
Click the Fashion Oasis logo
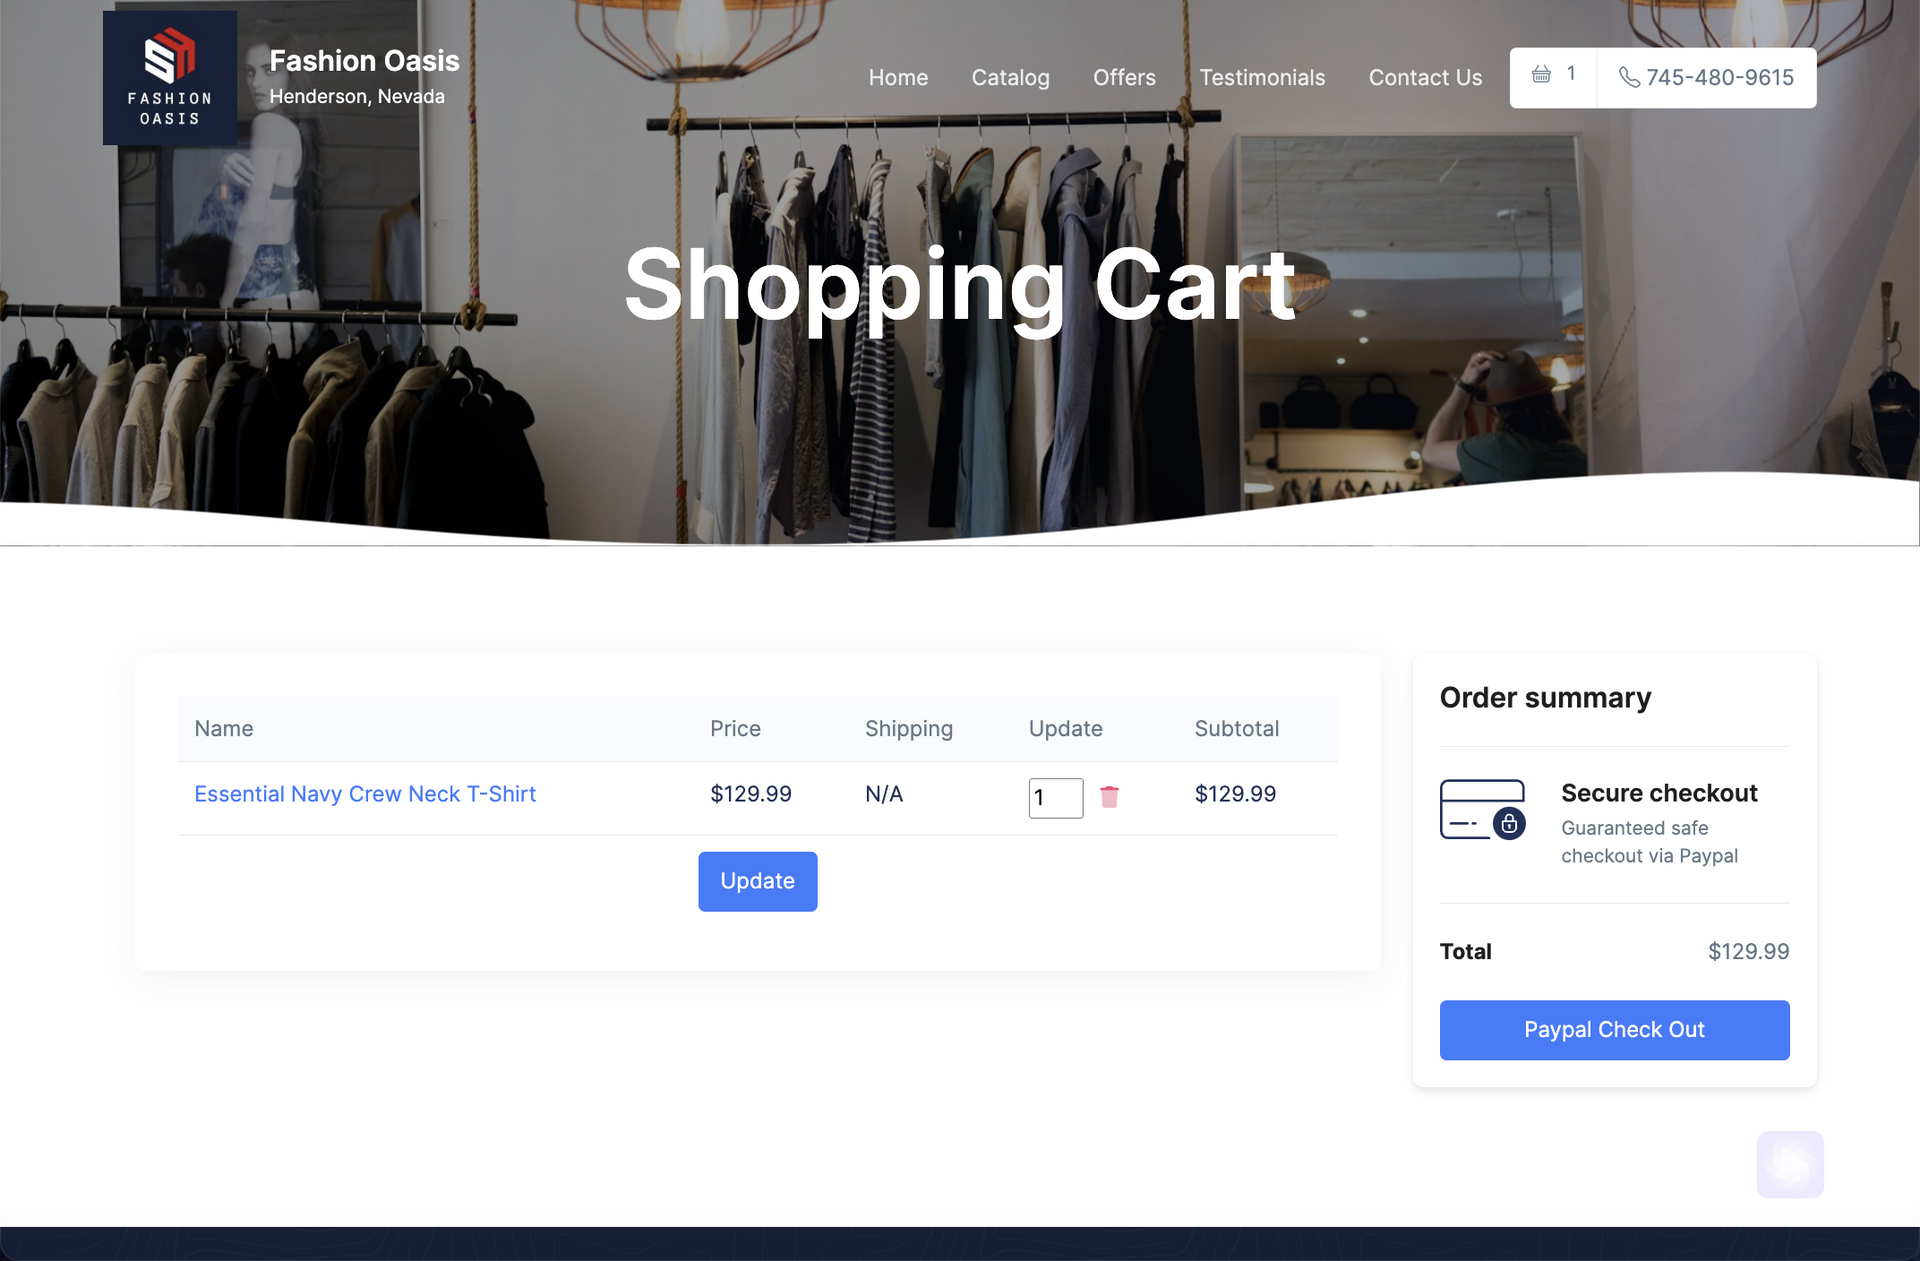point(169,77)
